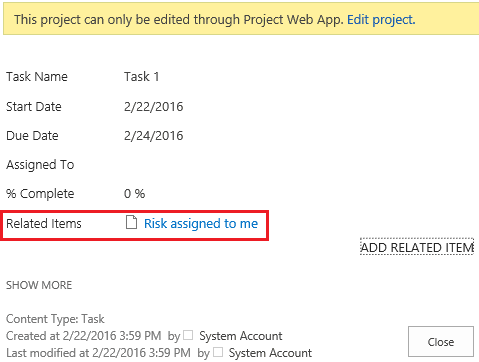Click the Related Items label

click(44, 223)
